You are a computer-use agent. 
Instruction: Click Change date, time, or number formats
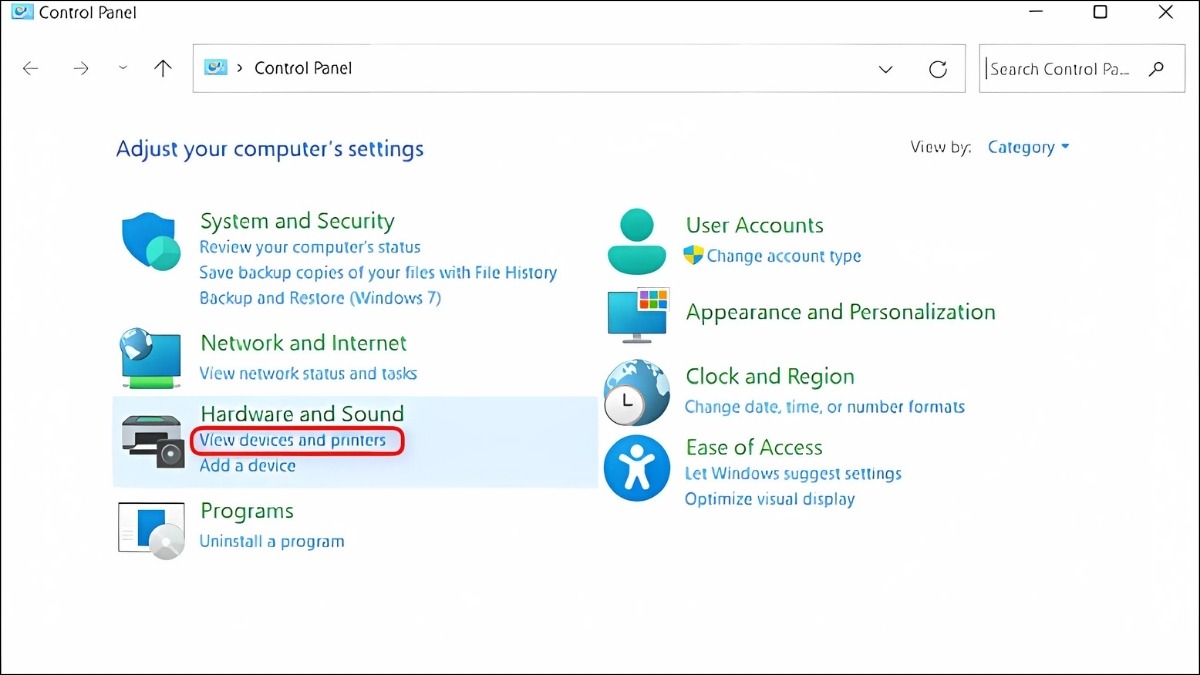(825, 407)
